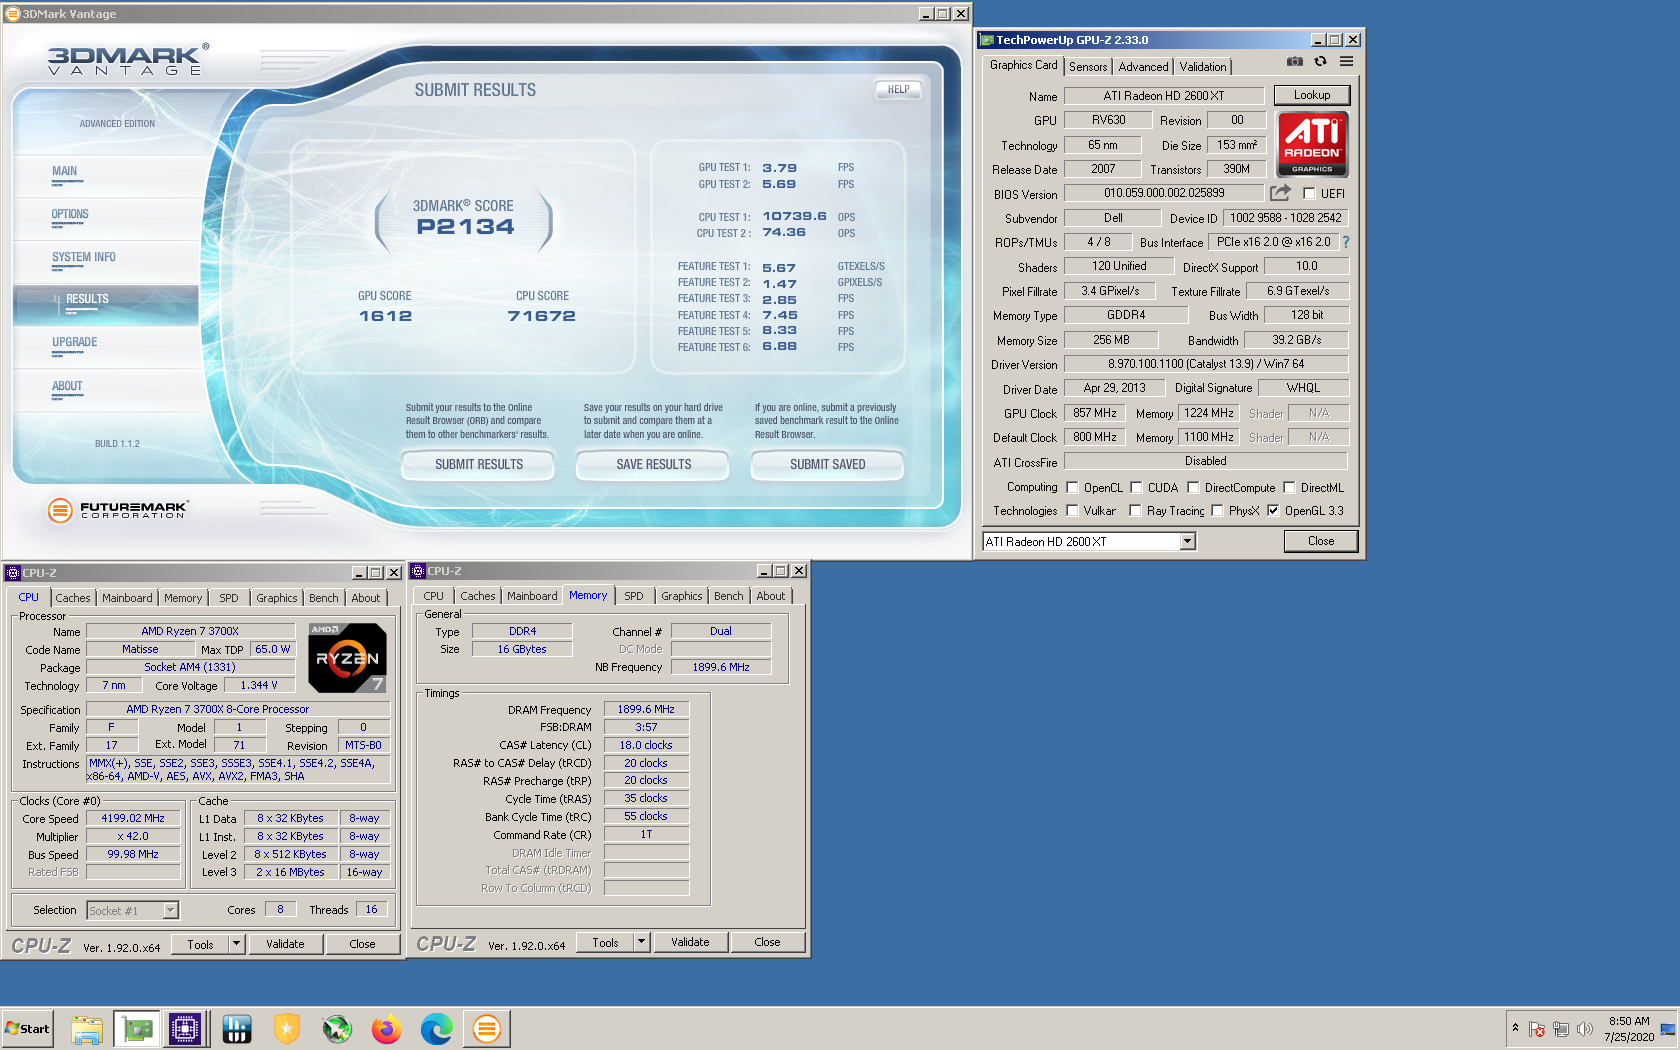Click the GPU Name field in GPU-Z
Screen dimensions: 1680x1050
1163,96
